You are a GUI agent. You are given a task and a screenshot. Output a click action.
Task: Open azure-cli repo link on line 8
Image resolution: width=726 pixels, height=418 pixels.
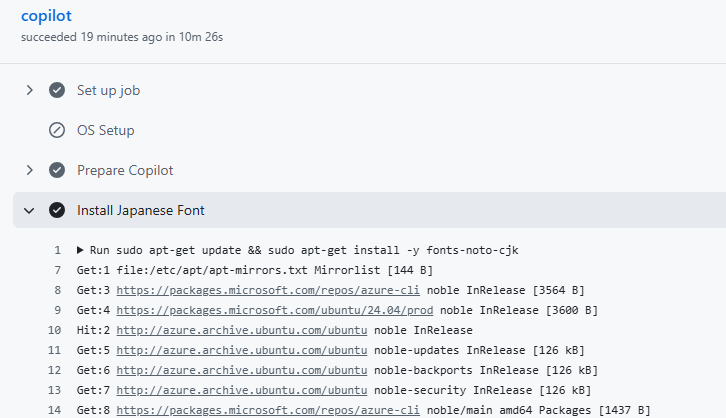268,290
